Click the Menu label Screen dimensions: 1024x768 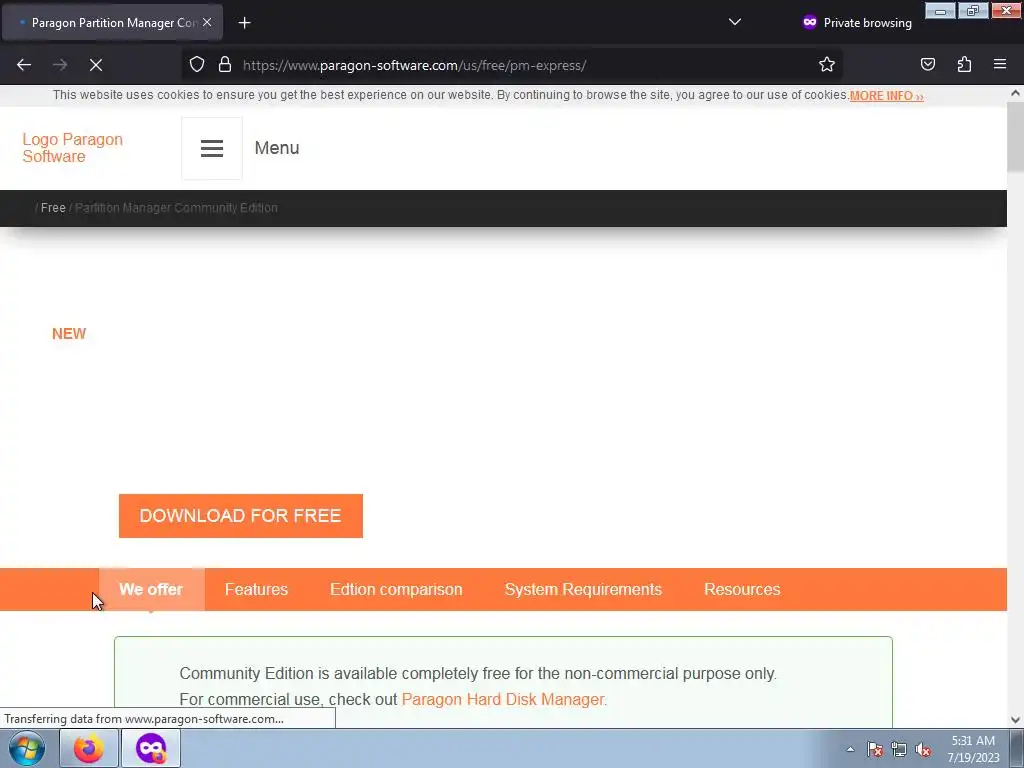coord(277,148)
